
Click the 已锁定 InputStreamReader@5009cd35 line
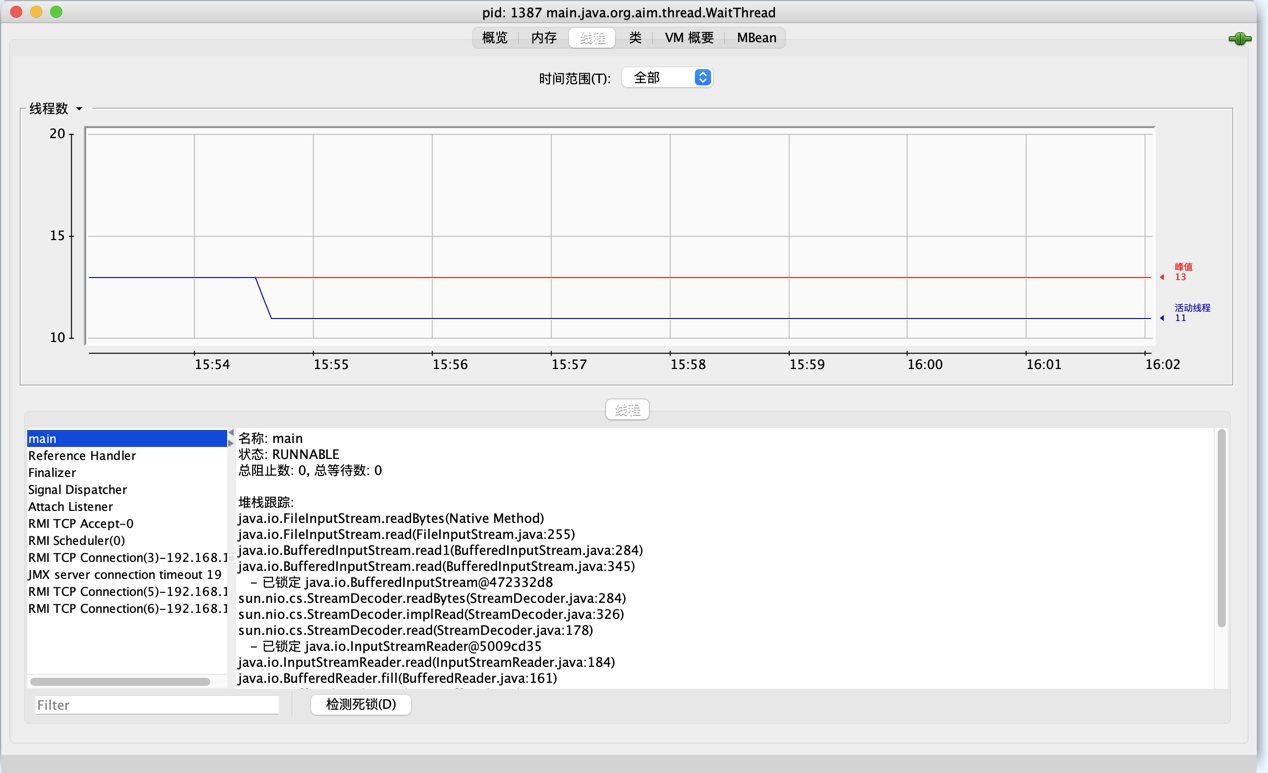pyautogui.click(x=395, y=646)
